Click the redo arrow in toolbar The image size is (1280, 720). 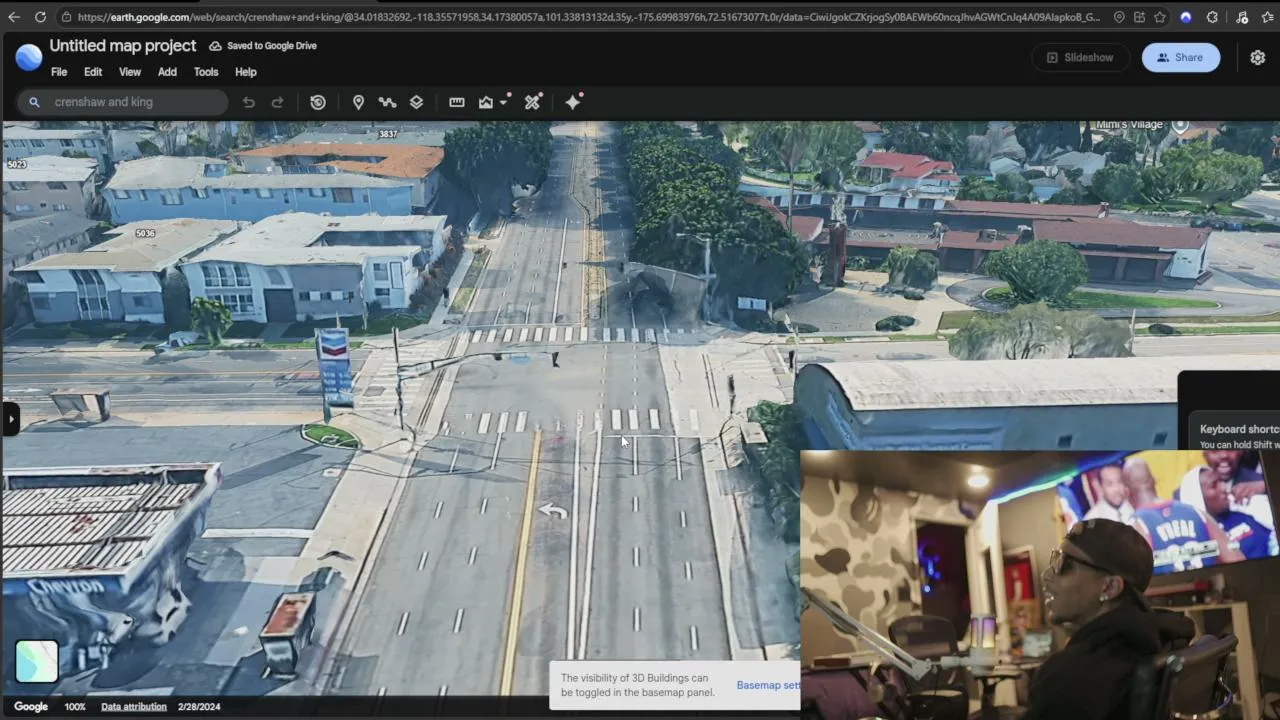(x=277, y=102)
